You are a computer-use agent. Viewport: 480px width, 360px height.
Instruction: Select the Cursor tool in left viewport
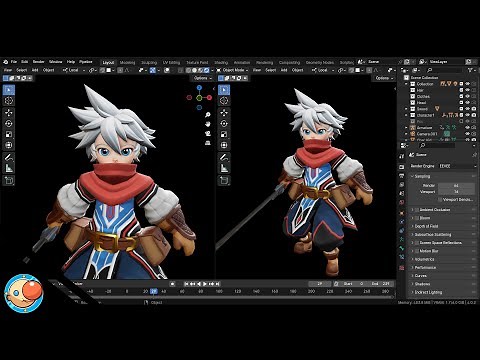click(9, 101)
